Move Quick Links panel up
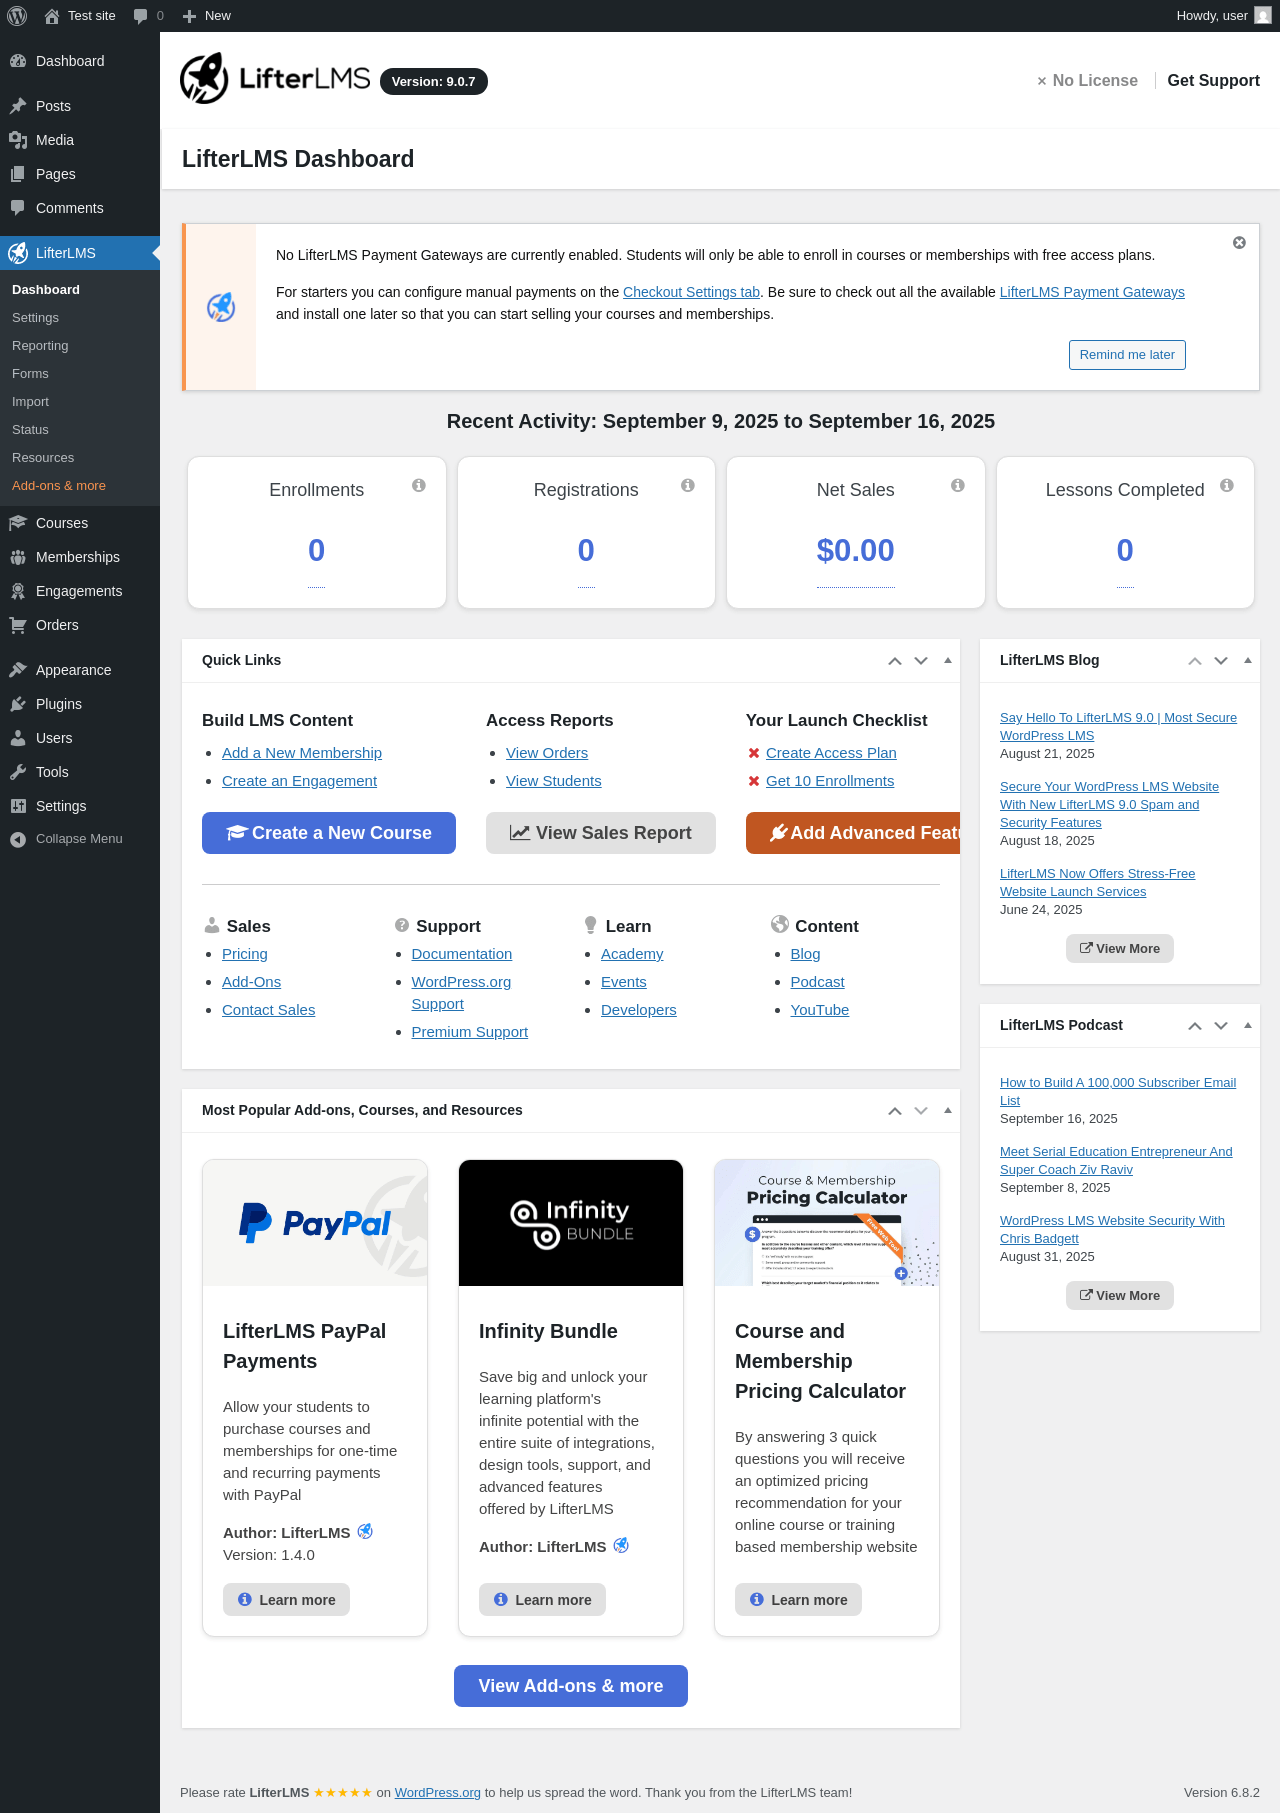The height and width of the screenshot is (1813, 1280). coord(895,661)
